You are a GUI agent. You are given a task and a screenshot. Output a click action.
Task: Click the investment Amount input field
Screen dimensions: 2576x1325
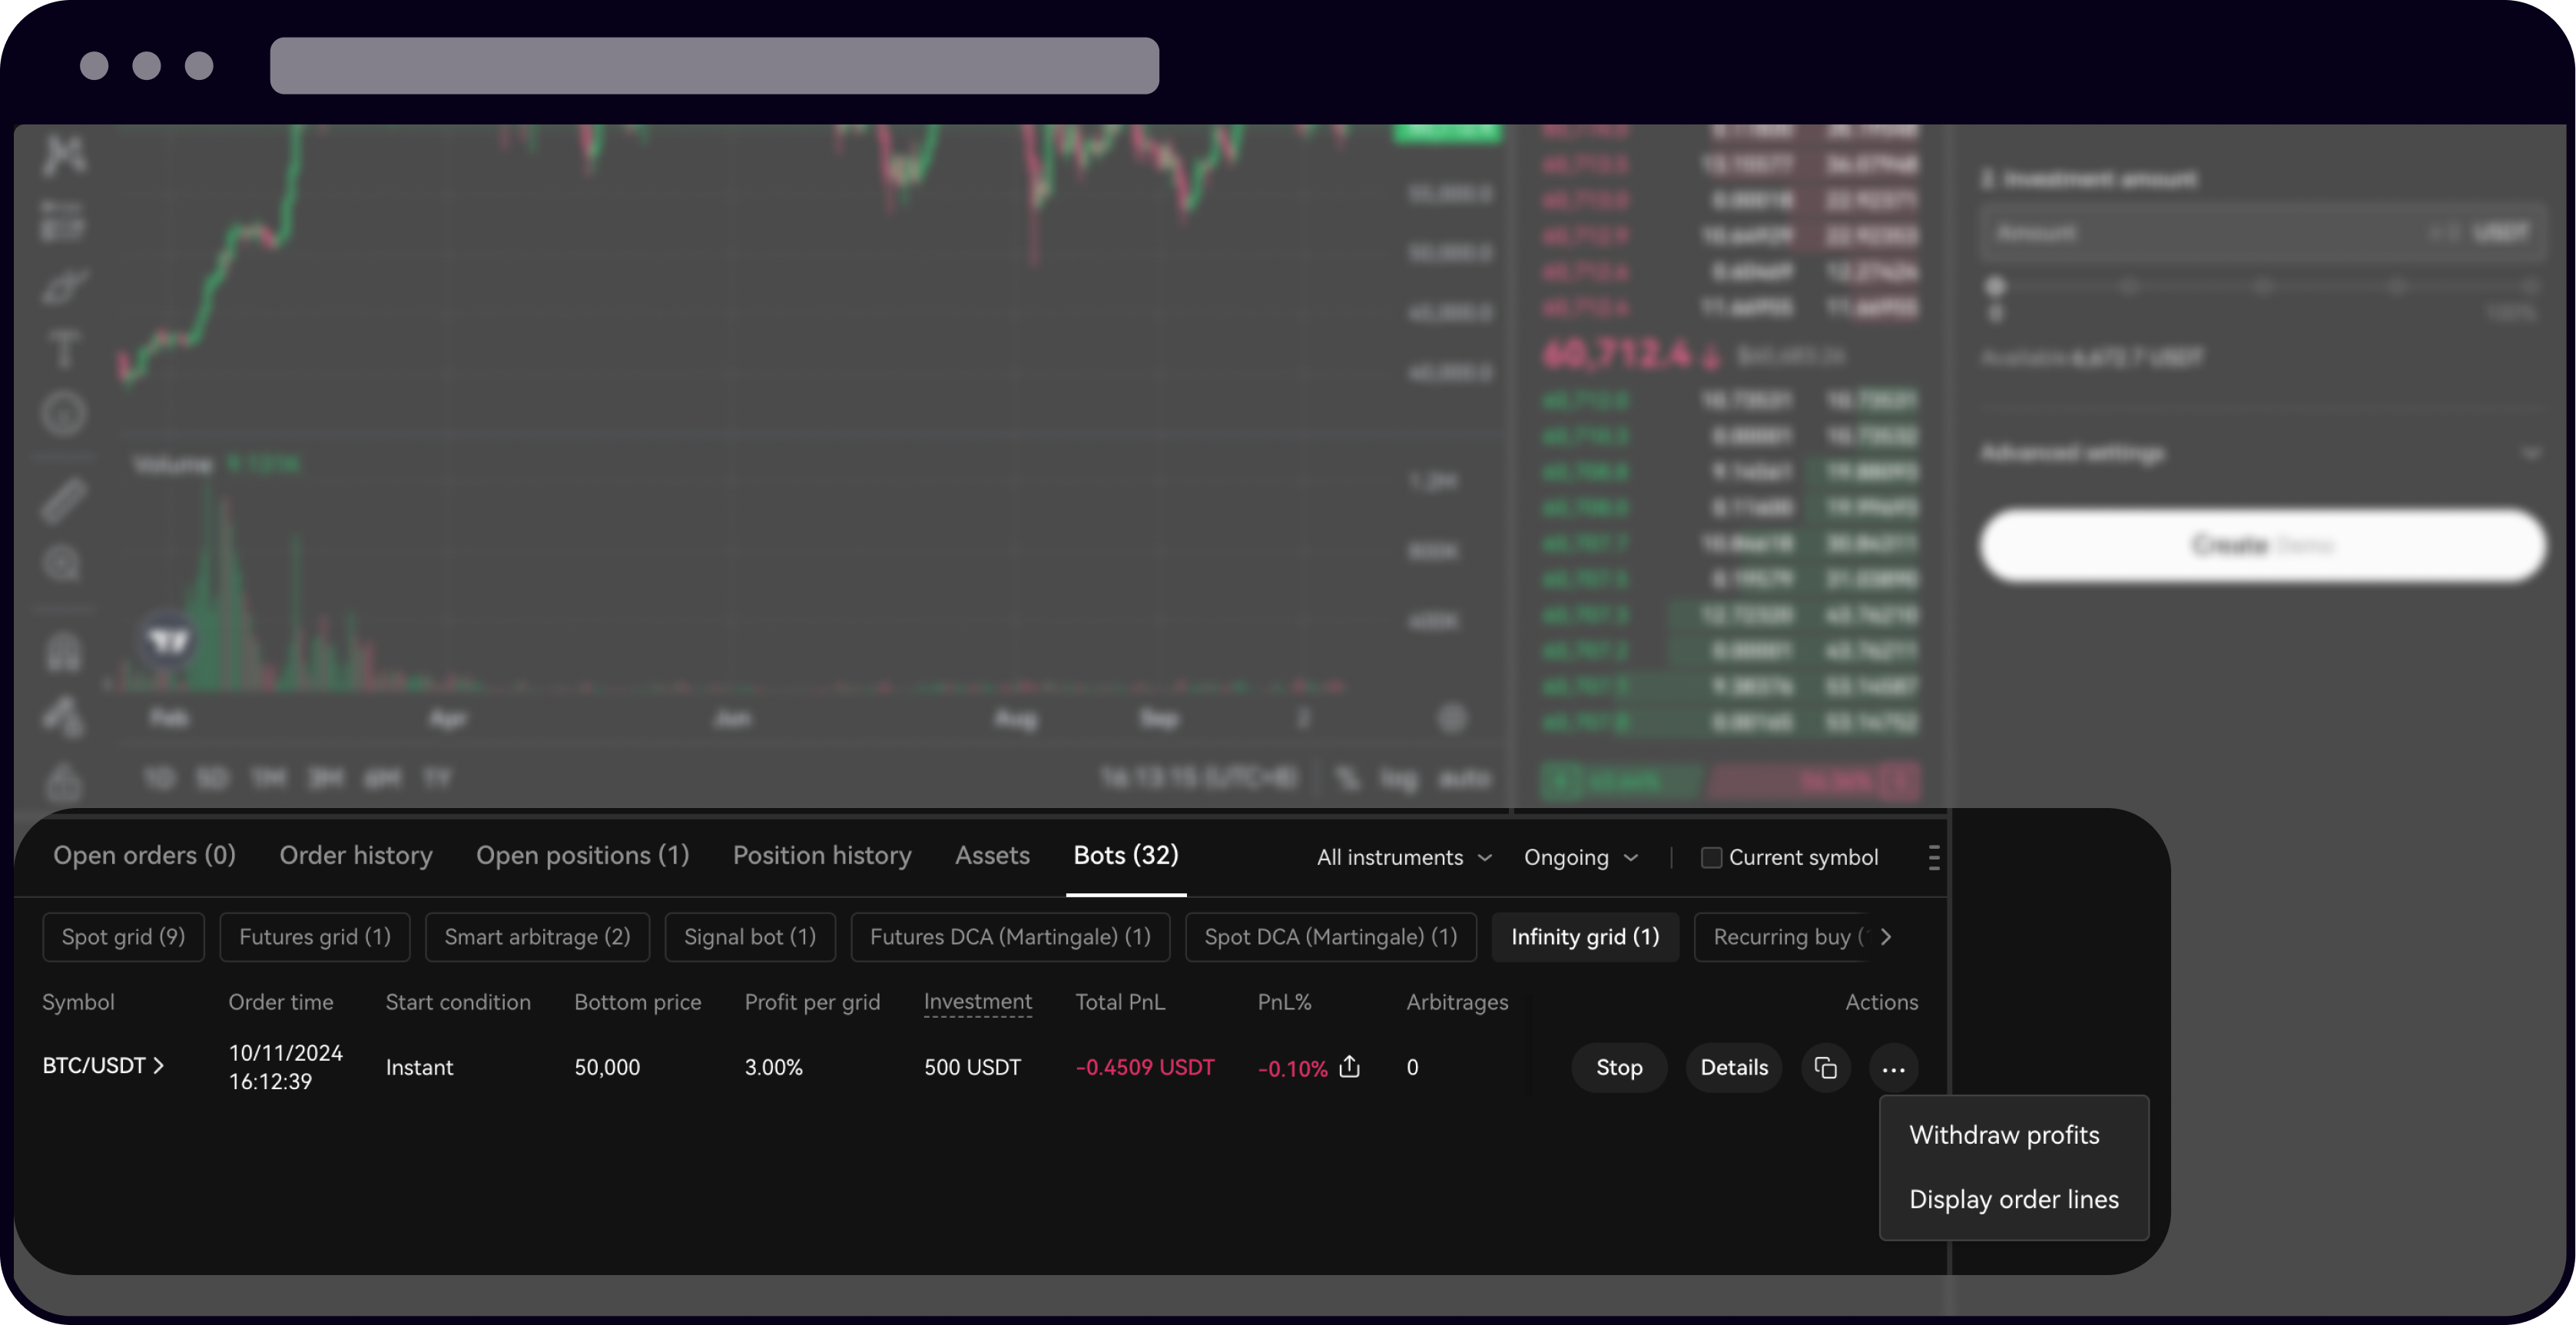2262,233
